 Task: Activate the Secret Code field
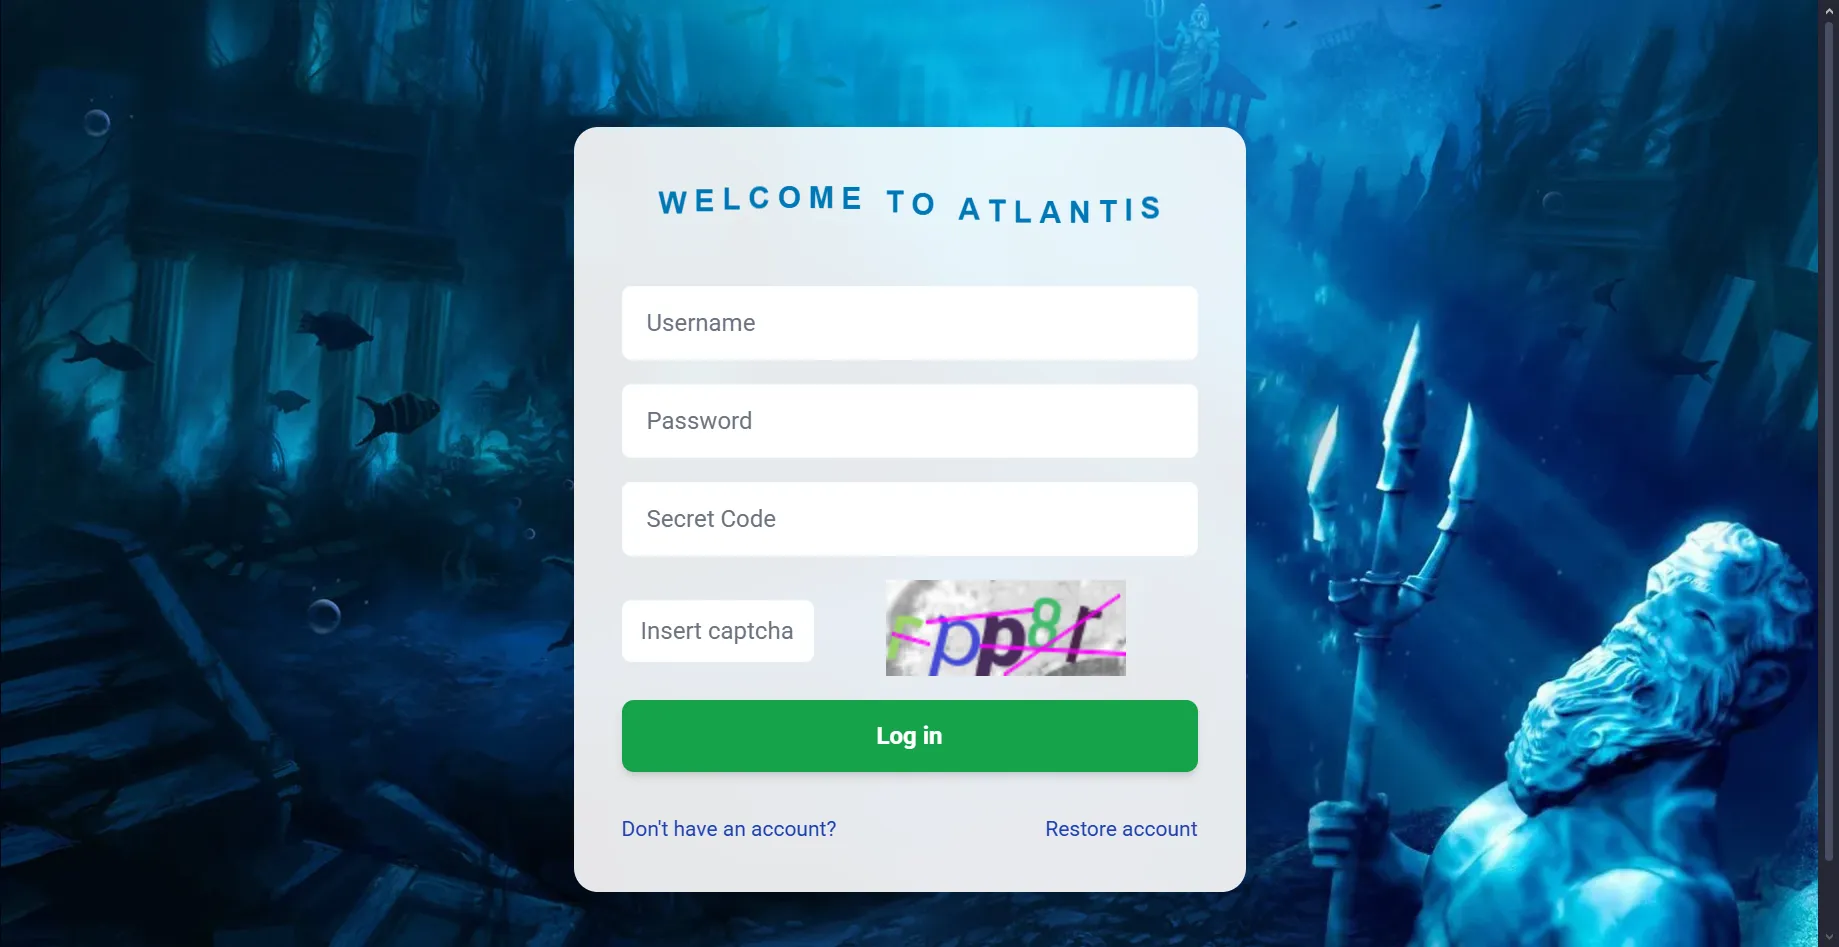point(909,519)
